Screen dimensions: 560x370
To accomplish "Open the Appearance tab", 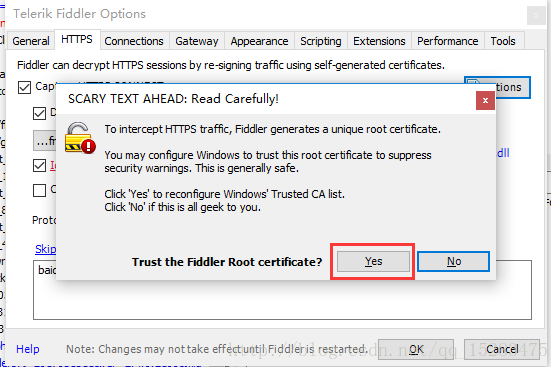I will coord(259,41).
